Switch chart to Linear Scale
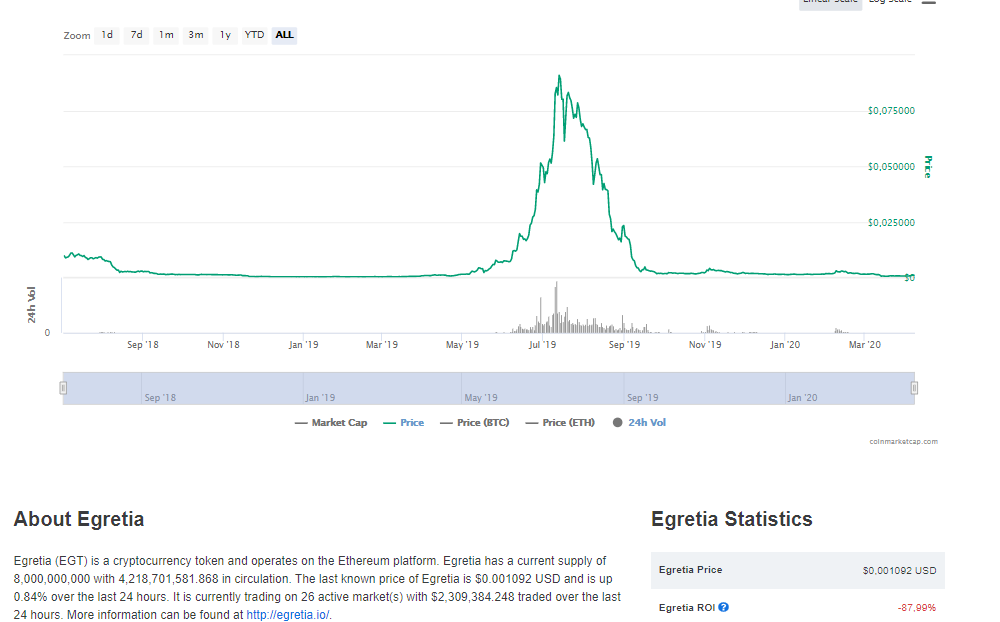Image resolution: width=1000 pixels, height=622 pixels. pyautogui.click(x=830, y=3)
